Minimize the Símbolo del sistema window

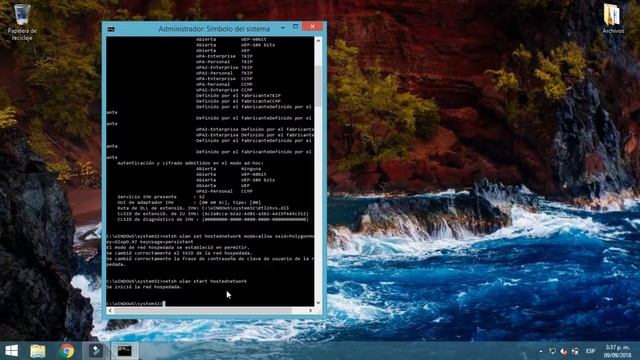(x=283, y=27)
